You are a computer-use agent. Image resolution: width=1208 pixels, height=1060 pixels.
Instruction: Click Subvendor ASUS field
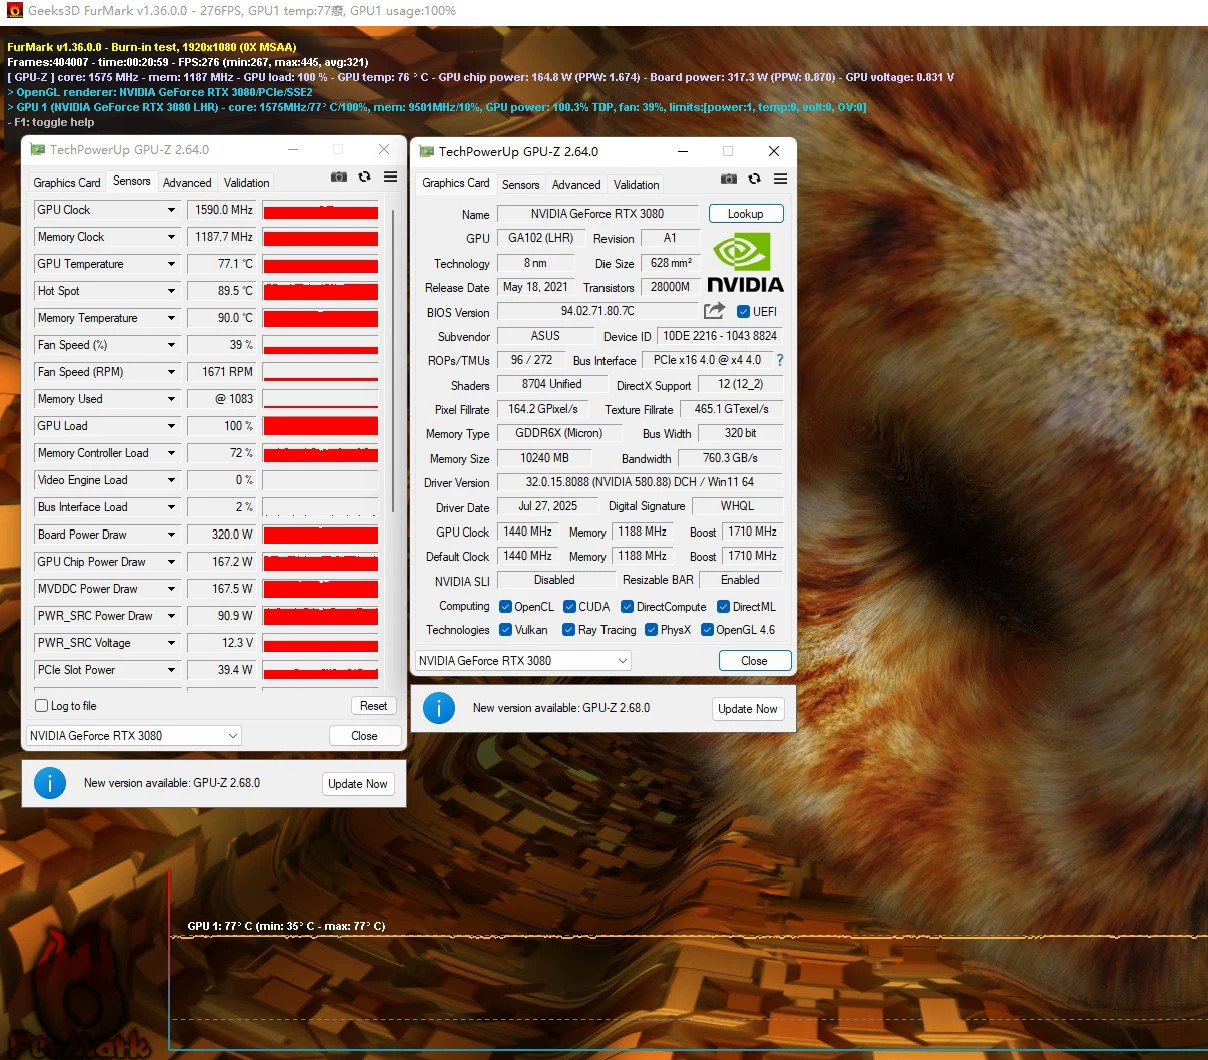(545, 336)
